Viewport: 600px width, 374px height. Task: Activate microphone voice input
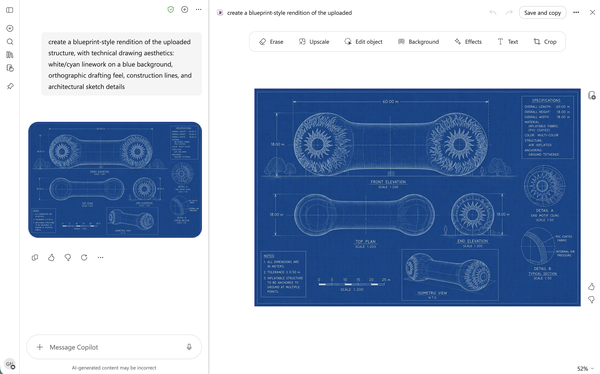pyautogui.click(x=189, y=347)
